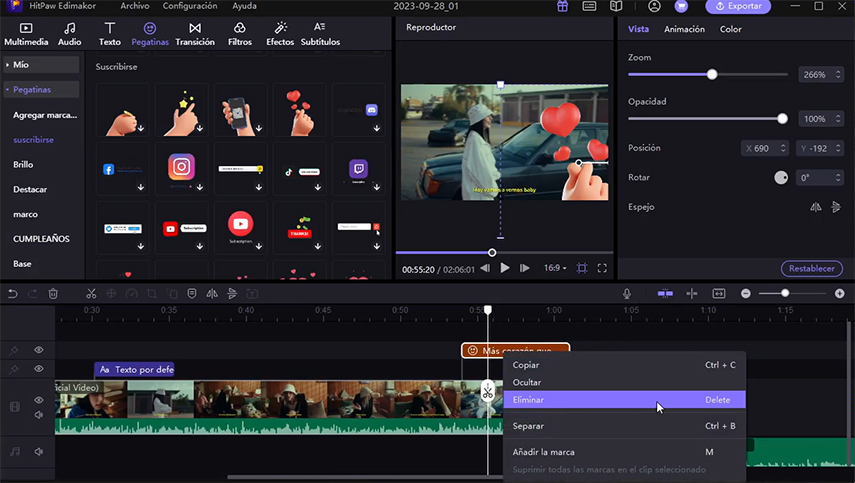Collapse the Pegatinas category
855x483 pixels.
click(41, 89)
